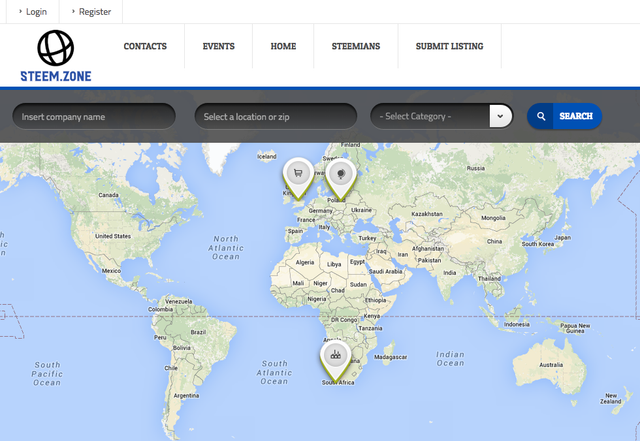
Task: Open the Select Category dropdown
Action: 442,116
